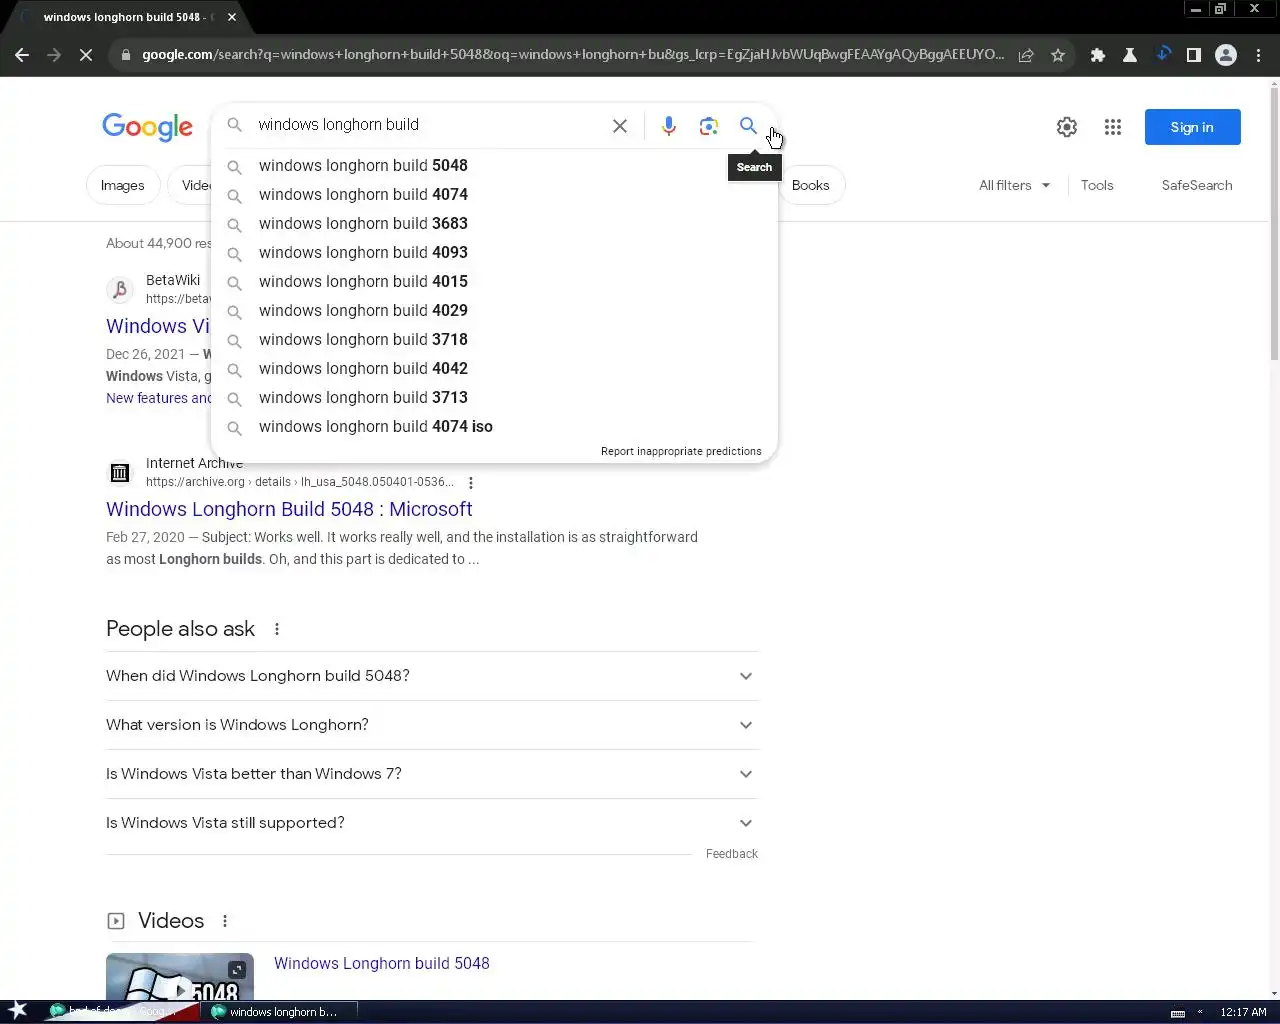Expand 'What version is Windows Longhorn?'

point(432,725)
